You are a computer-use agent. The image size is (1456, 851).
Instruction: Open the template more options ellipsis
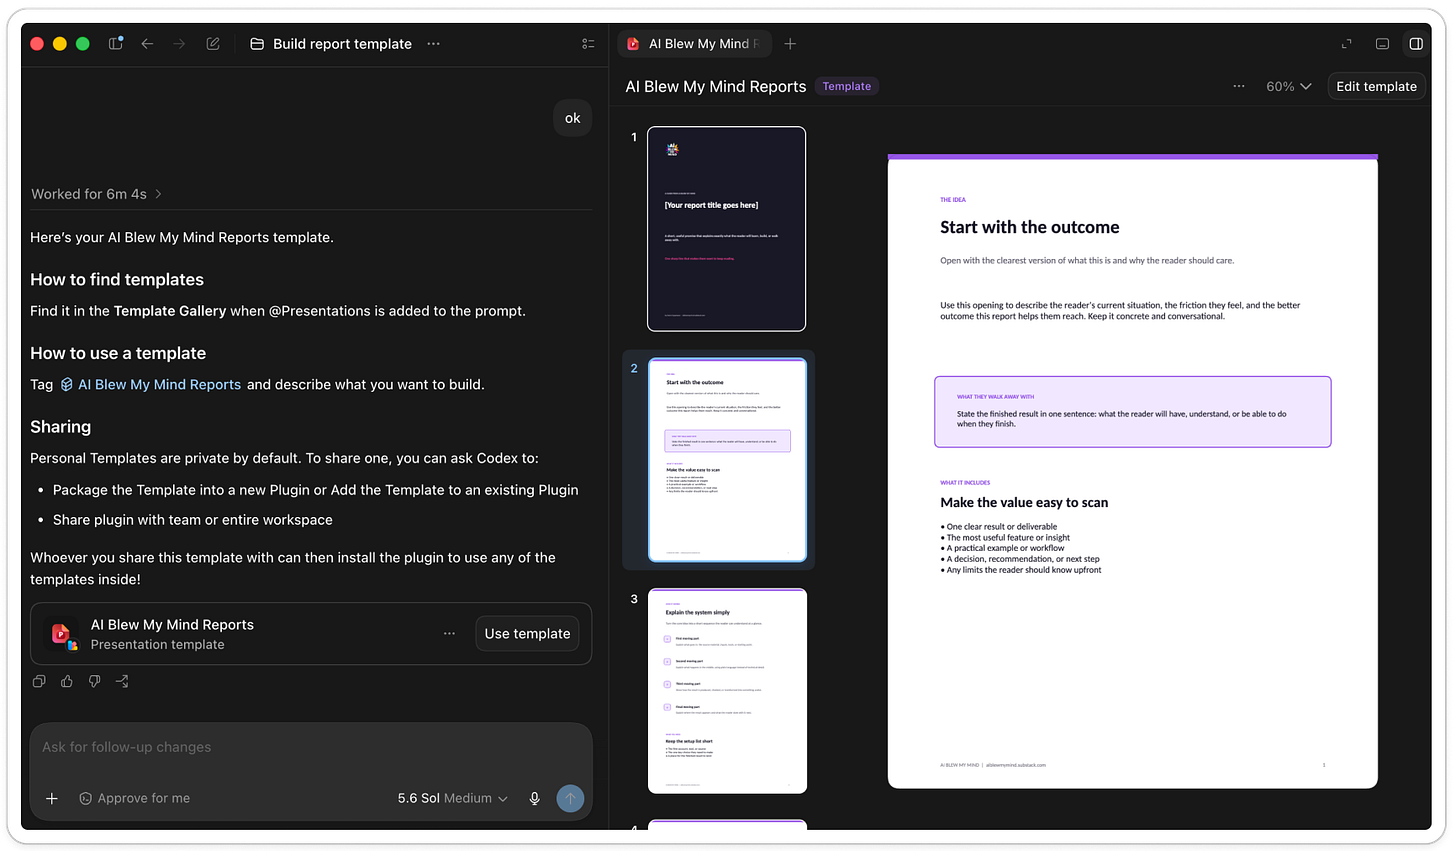1239,86
